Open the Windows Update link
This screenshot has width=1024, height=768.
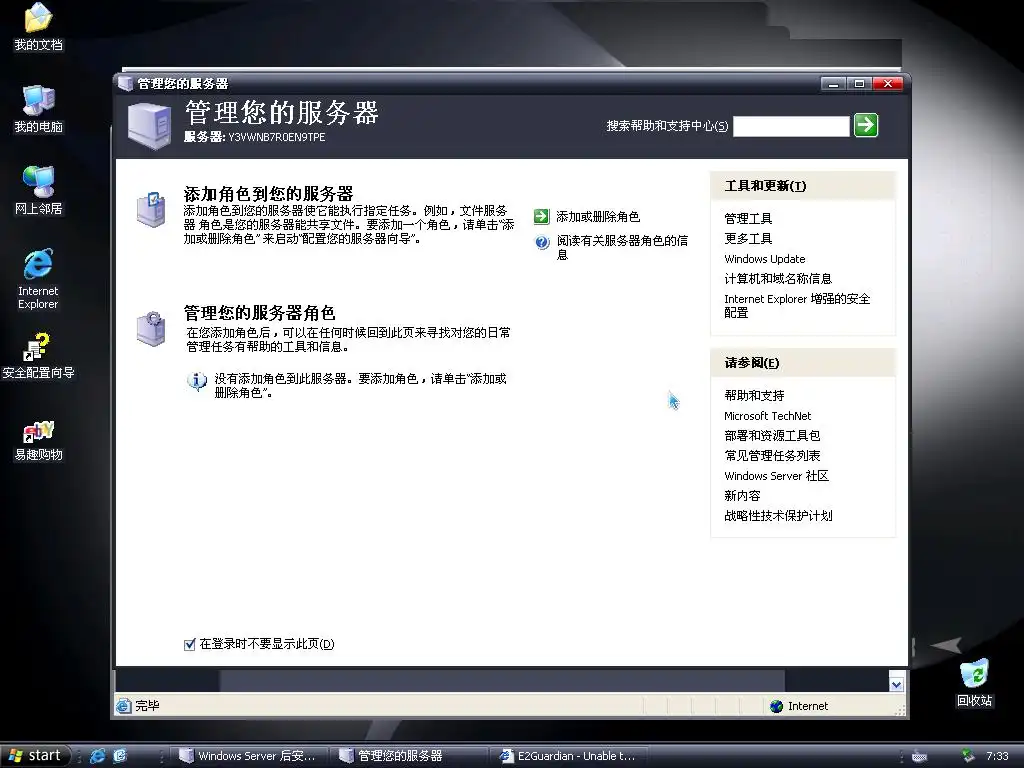tap(765, 259)
